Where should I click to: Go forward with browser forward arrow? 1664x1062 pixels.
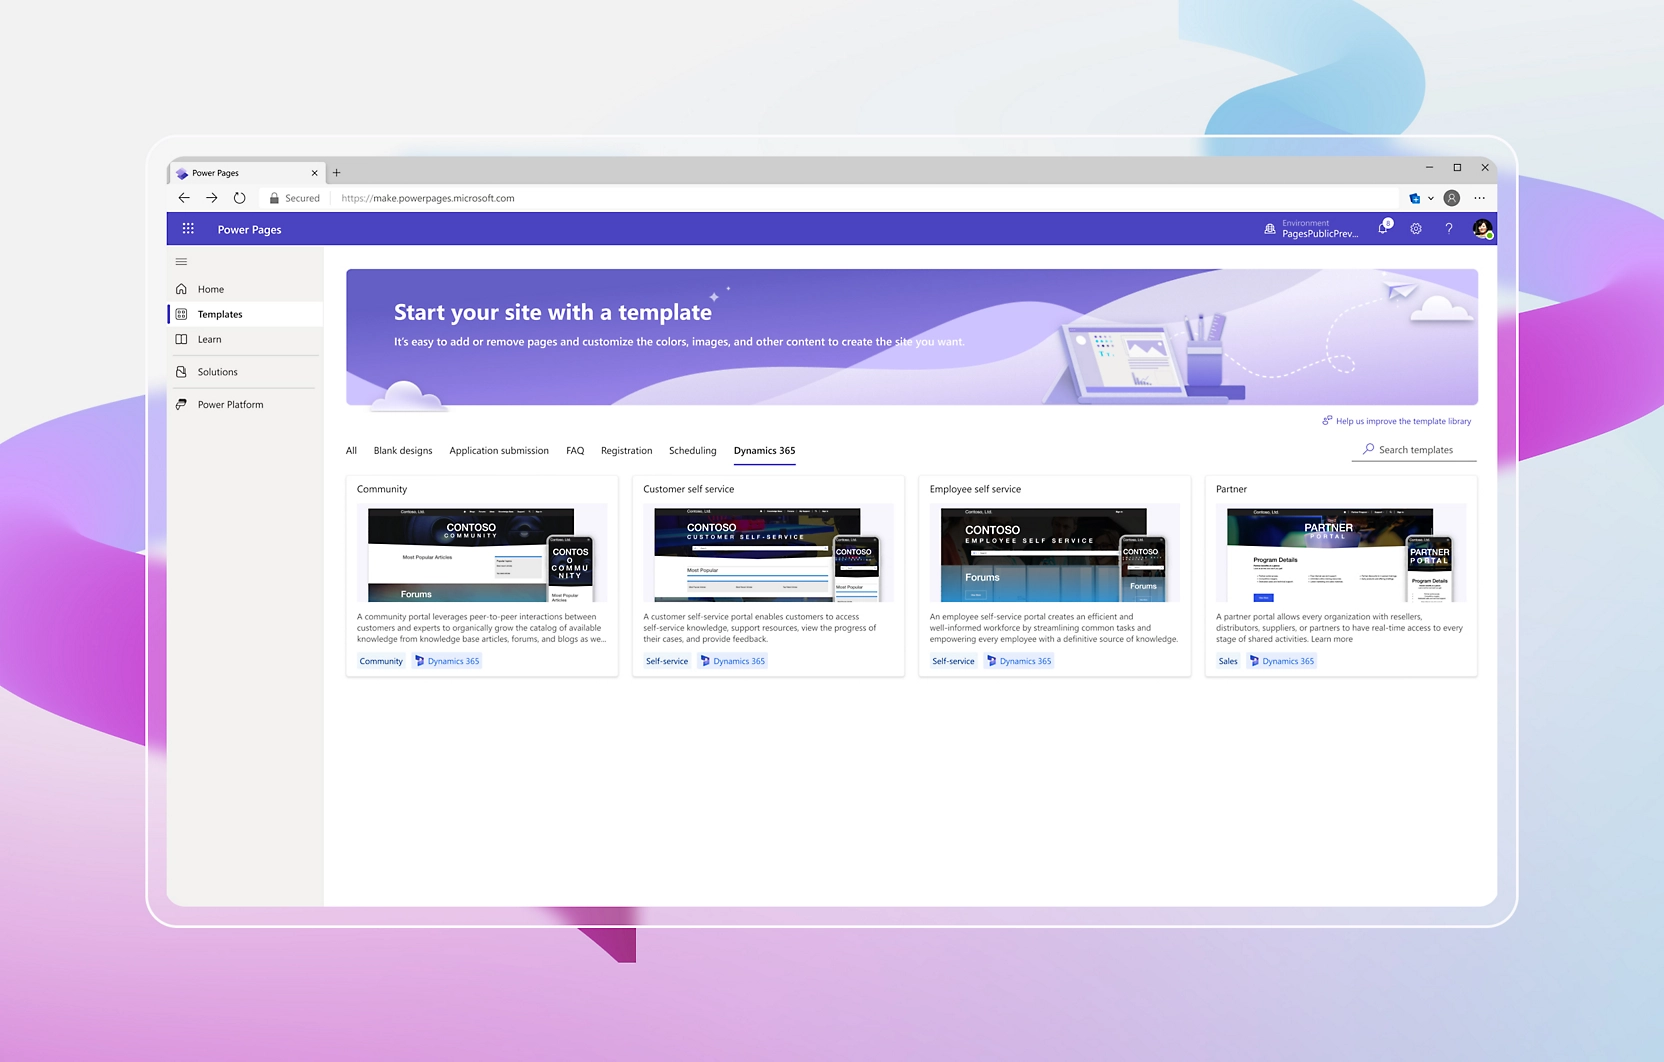click(x=212, y=198)
